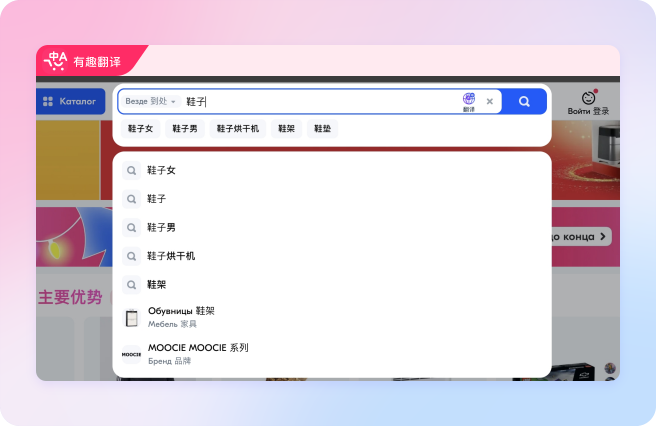Select the 鞋架 suggestion chip
Screen dimensions: 656x426
coord(287,128)
